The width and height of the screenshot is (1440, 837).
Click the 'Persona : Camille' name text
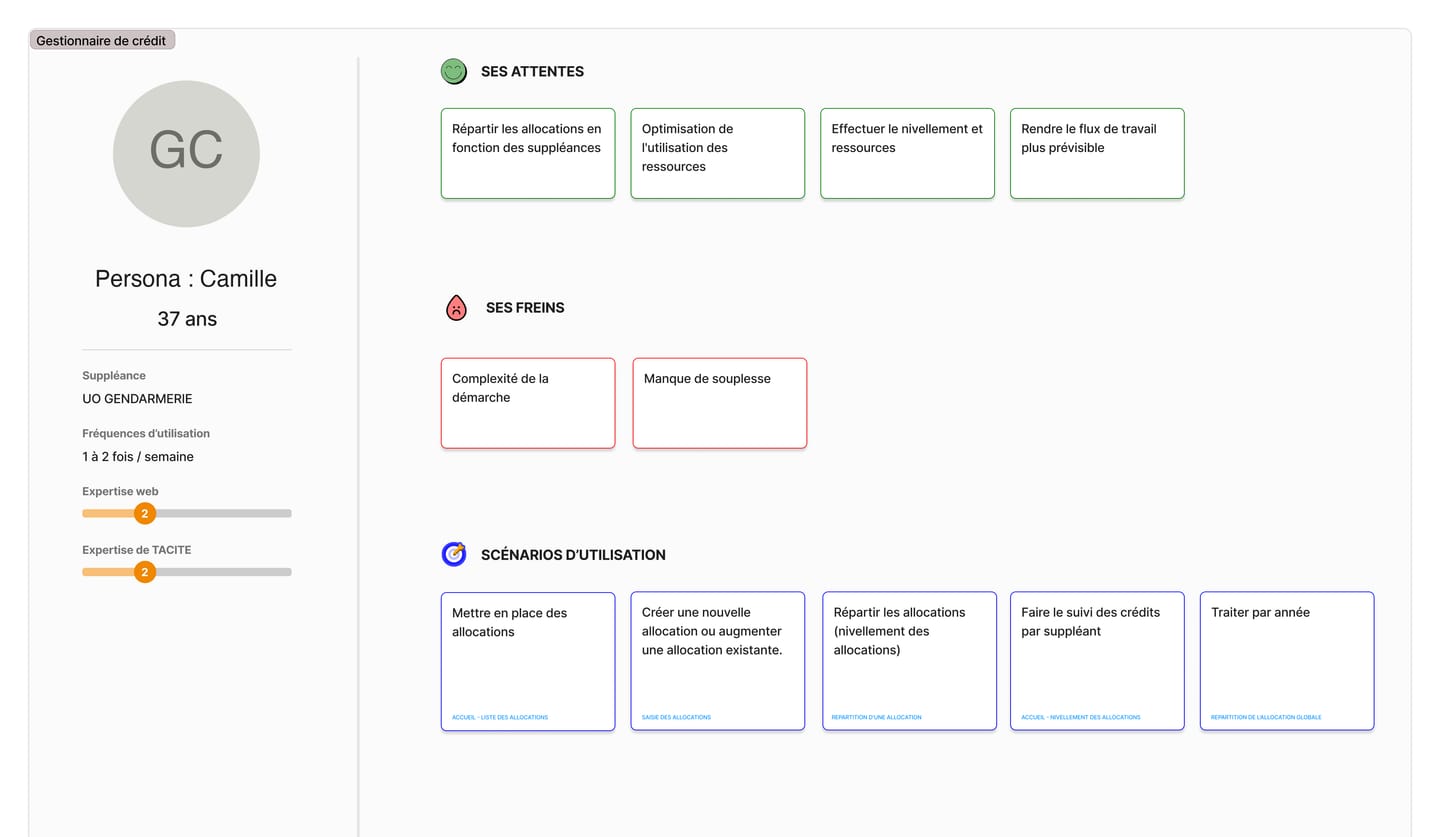(x=186, y=279)
